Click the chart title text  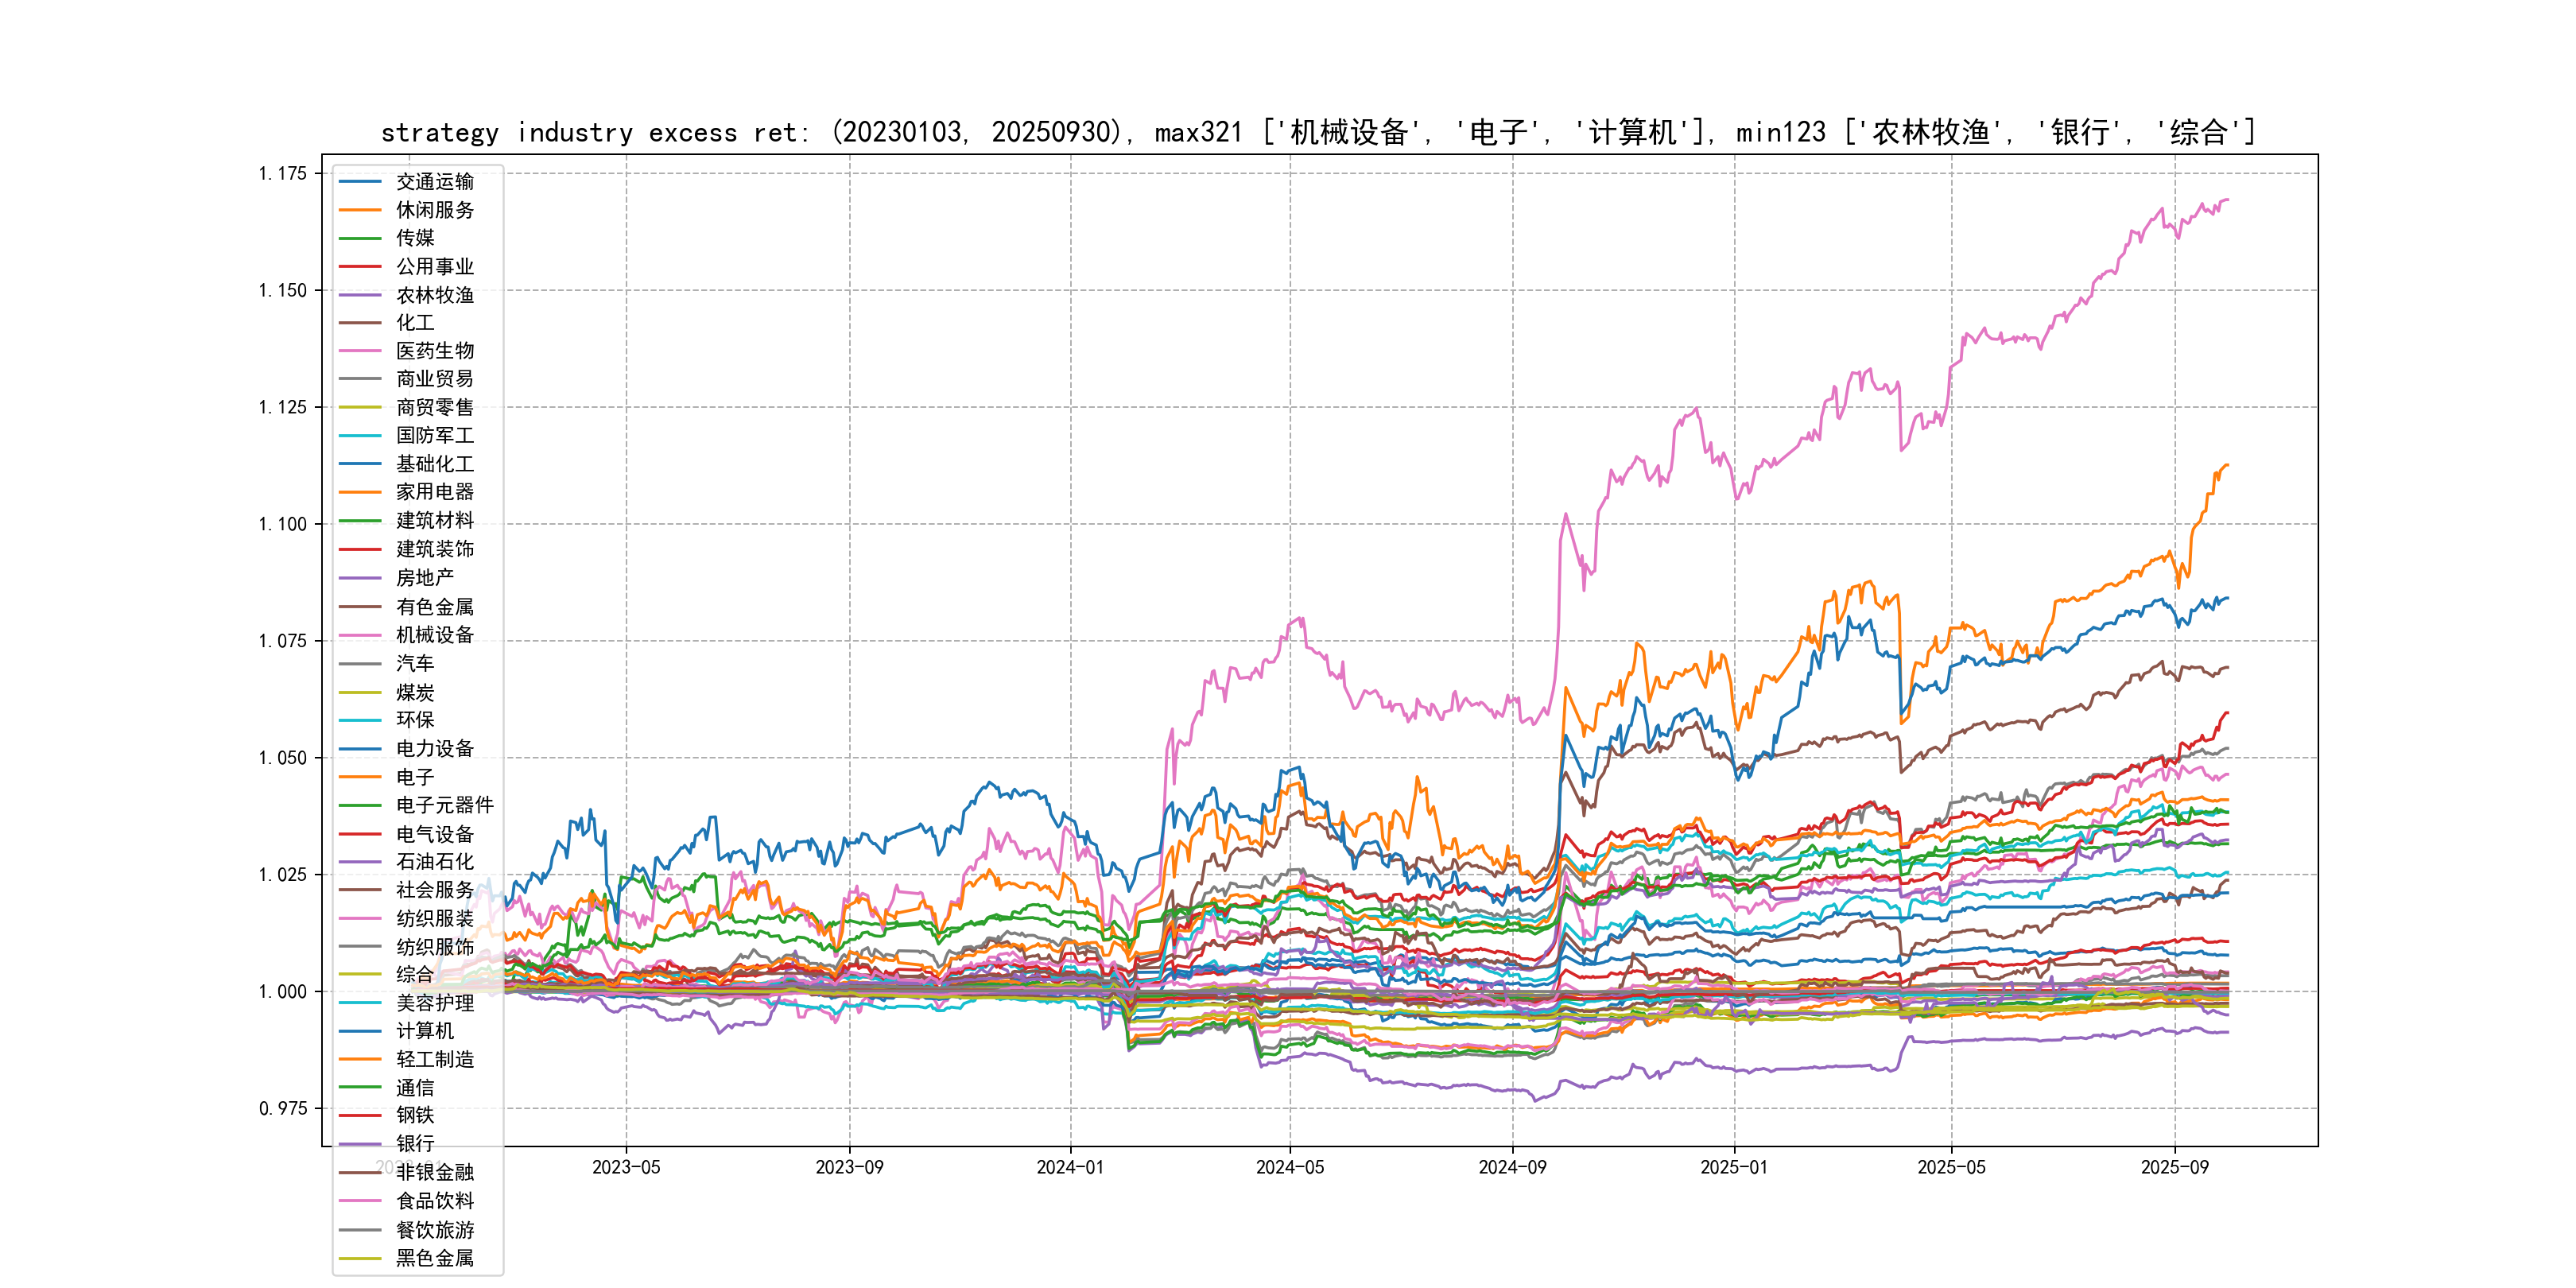coord(1318,132)
